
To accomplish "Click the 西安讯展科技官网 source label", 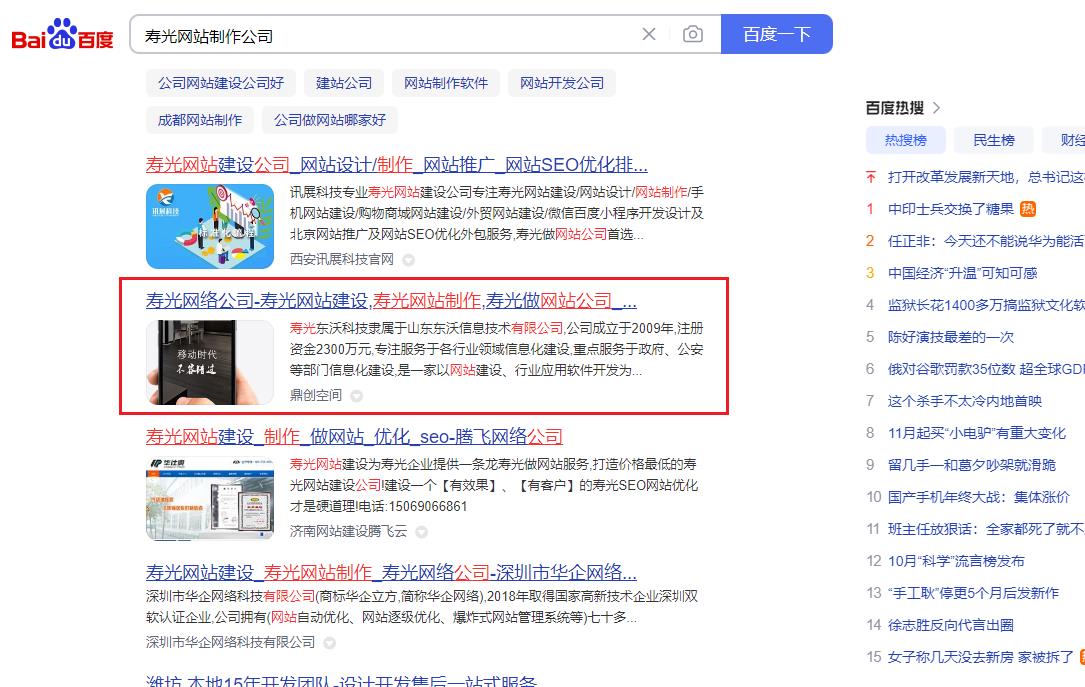I will point(342,259).
